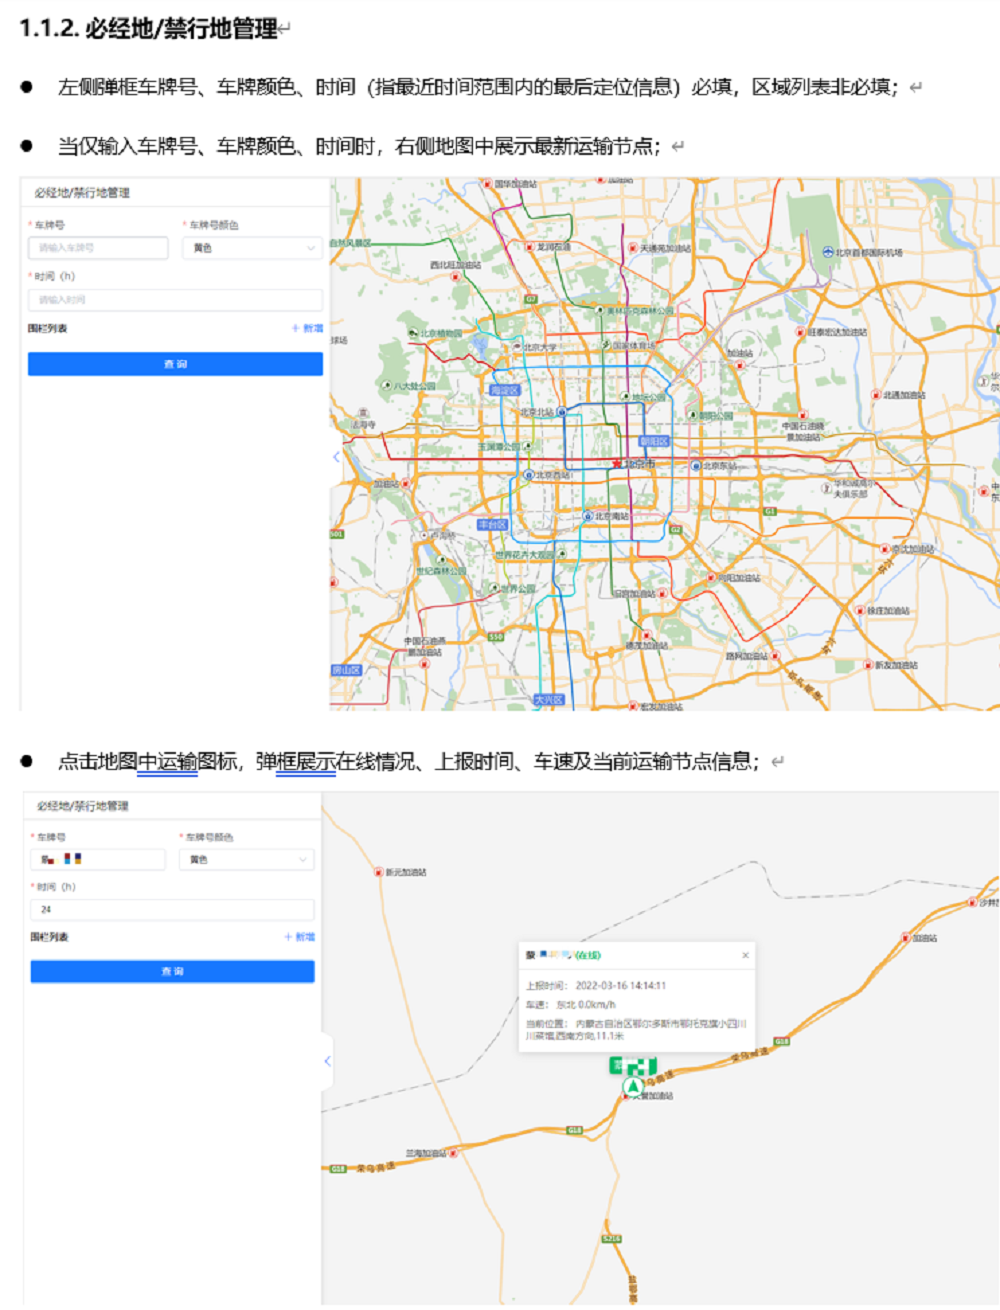Click the 兰海加油站 gas station icon
The image size is (1000, 1310).
coord(453,1153)
